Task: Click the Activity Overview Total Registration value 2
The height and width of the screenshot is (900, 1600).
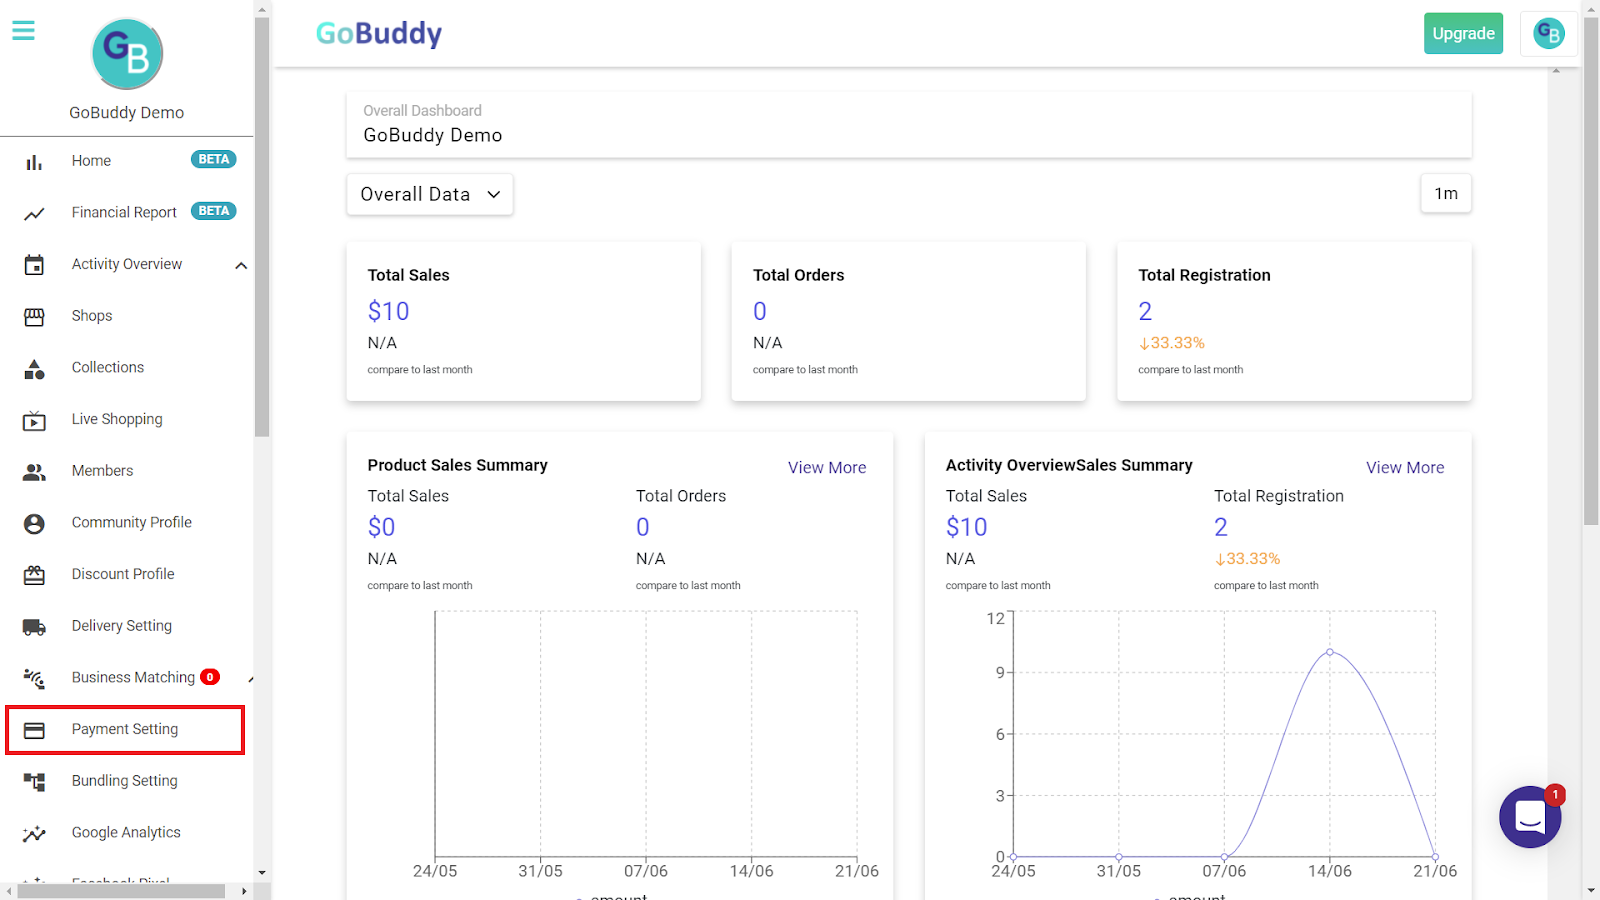Action: pyautogui.click(x=1221, y=527)
